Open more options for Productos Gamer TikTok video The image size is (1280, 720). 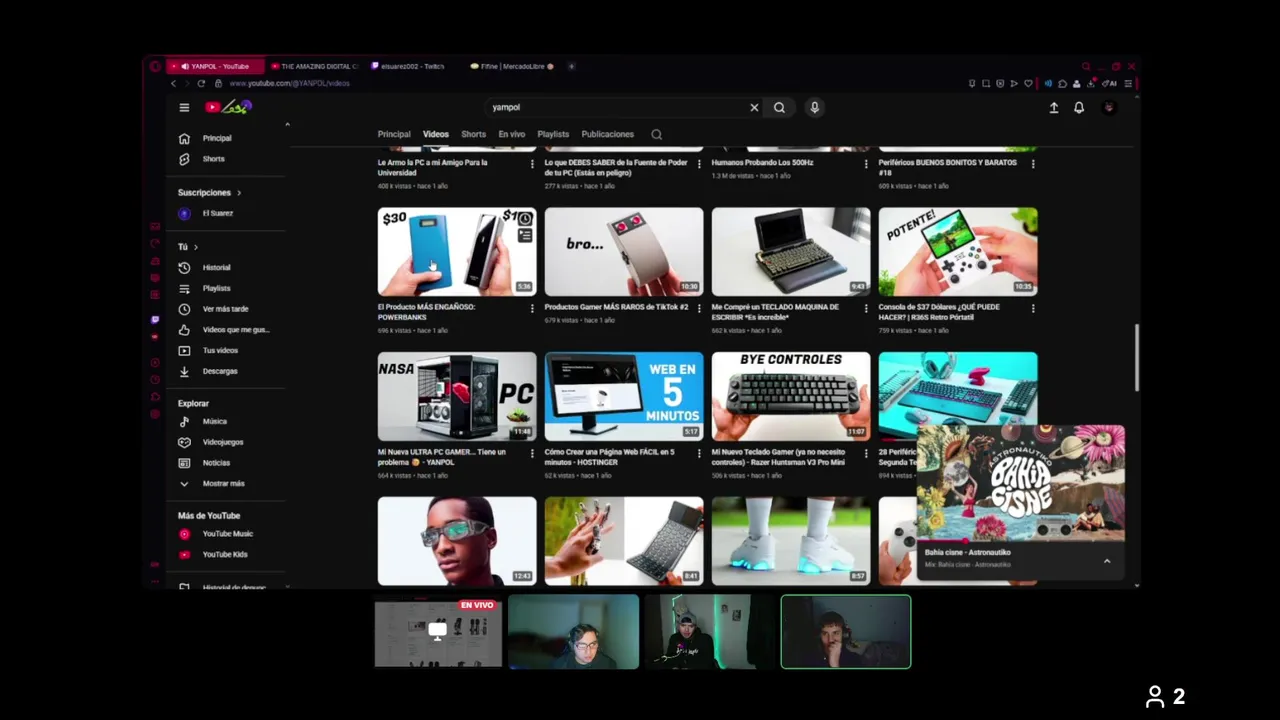[x=699, y=308]
